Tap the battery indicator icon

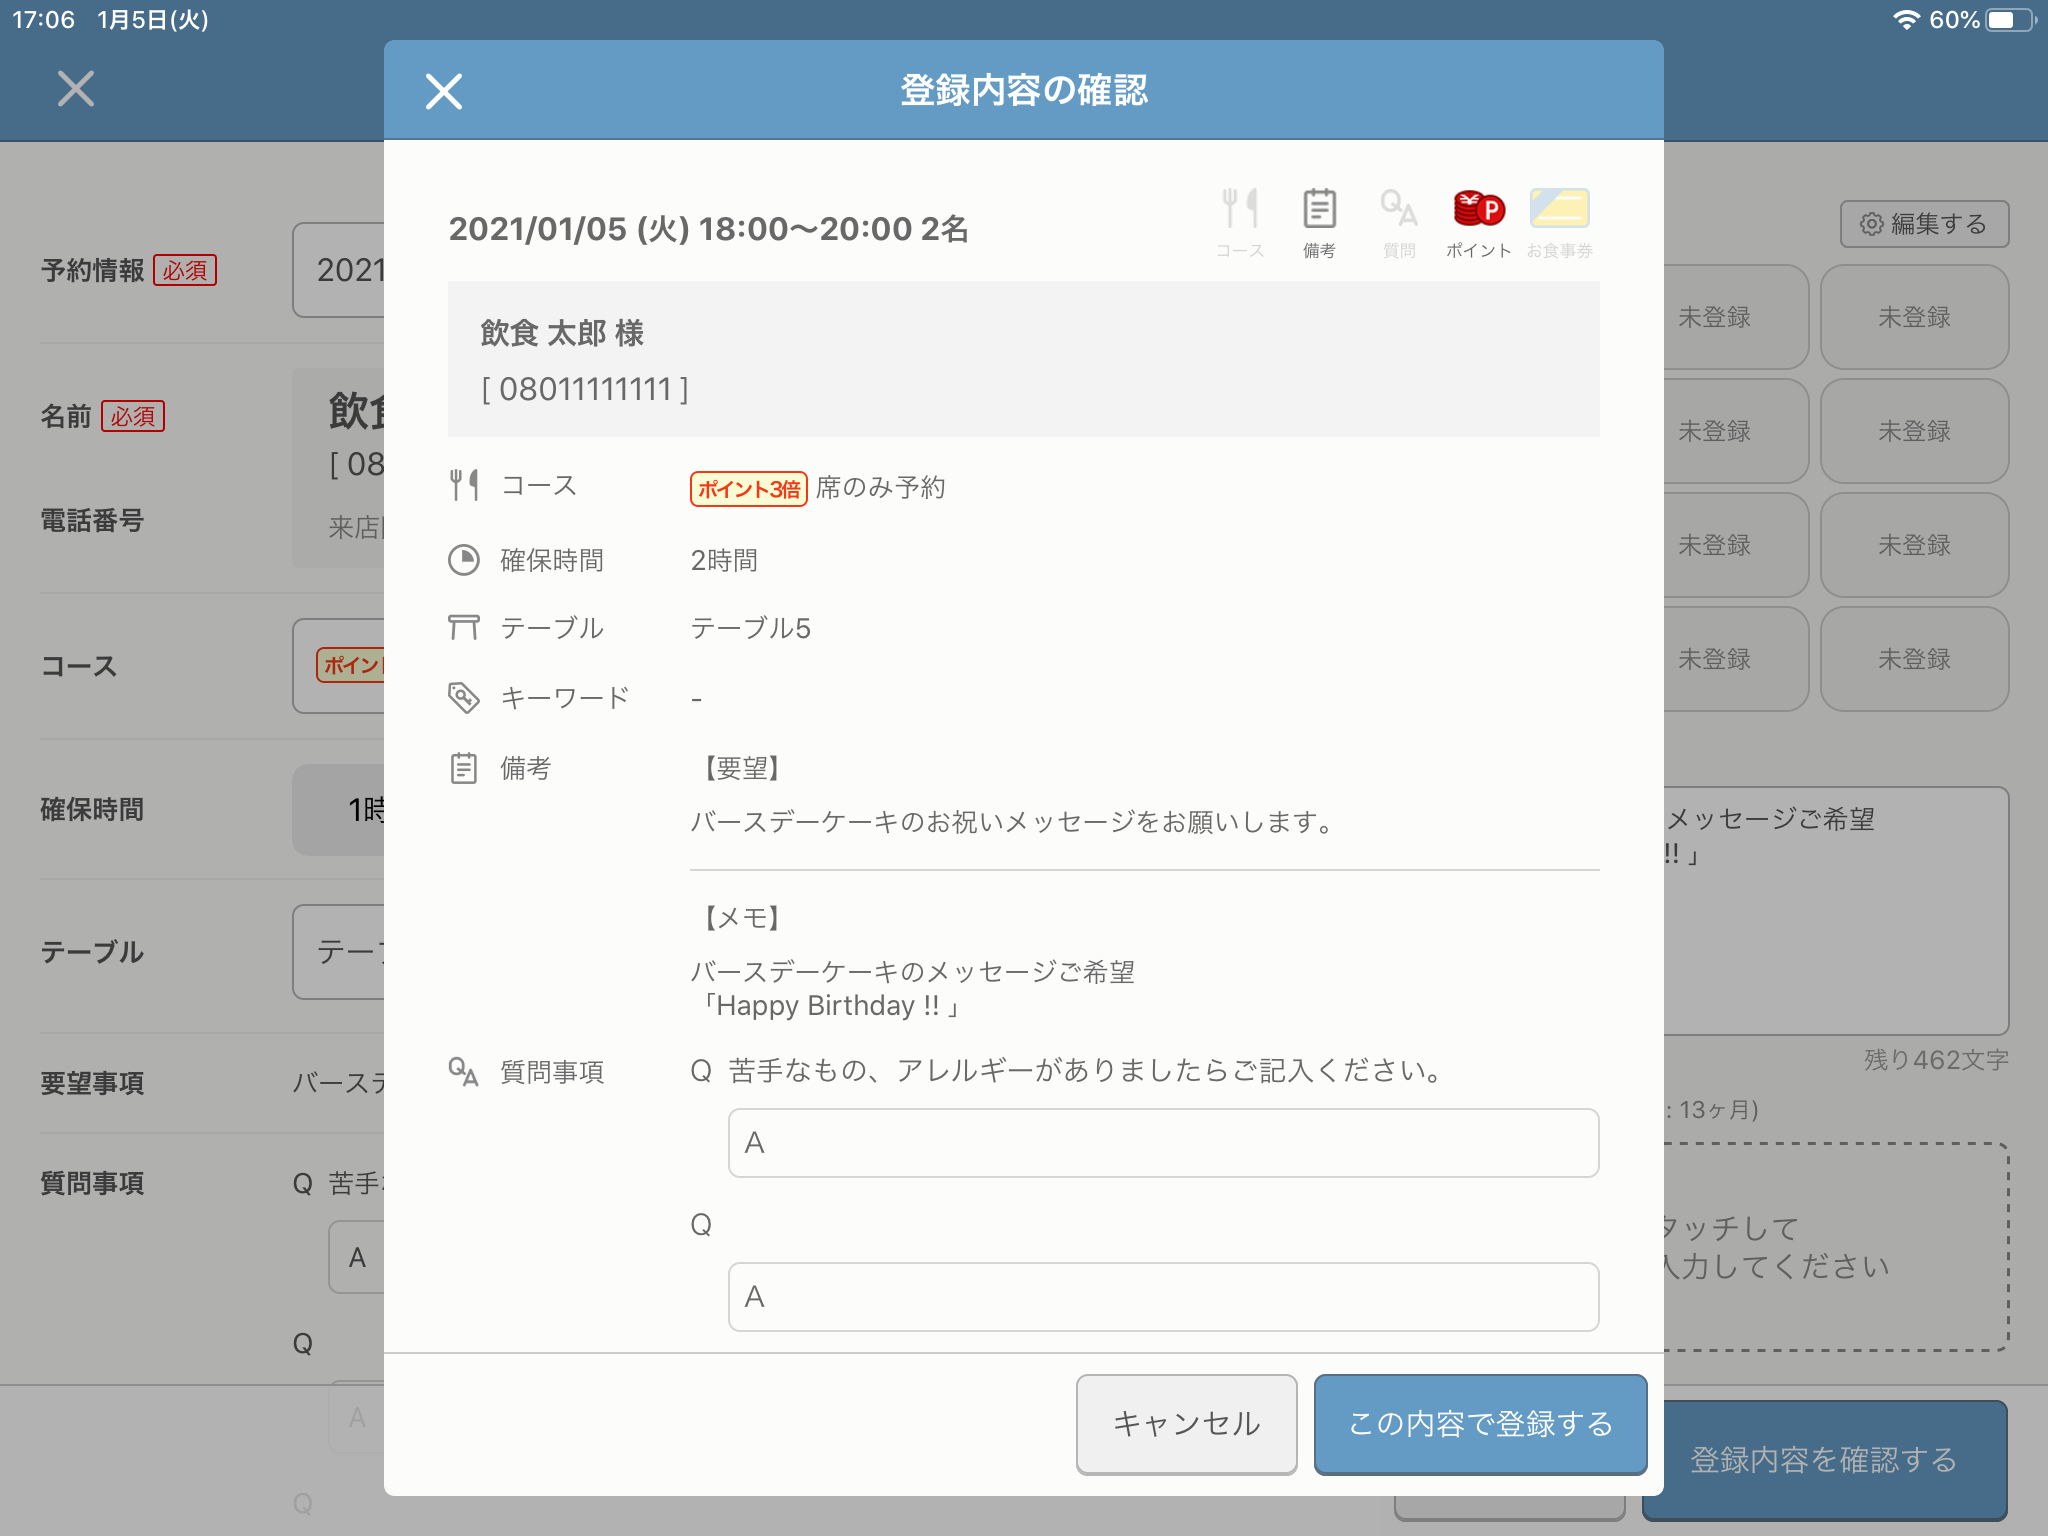click(2010, 20)
